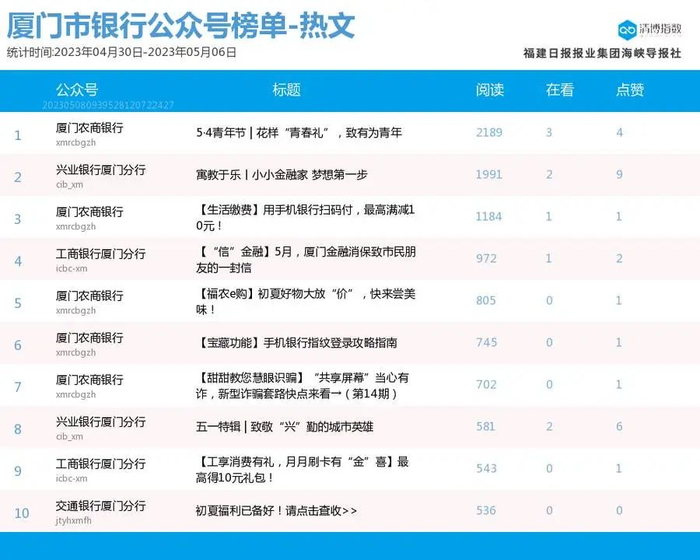Click account ID cib_xm in rank 2 row

tap(70, 184)
